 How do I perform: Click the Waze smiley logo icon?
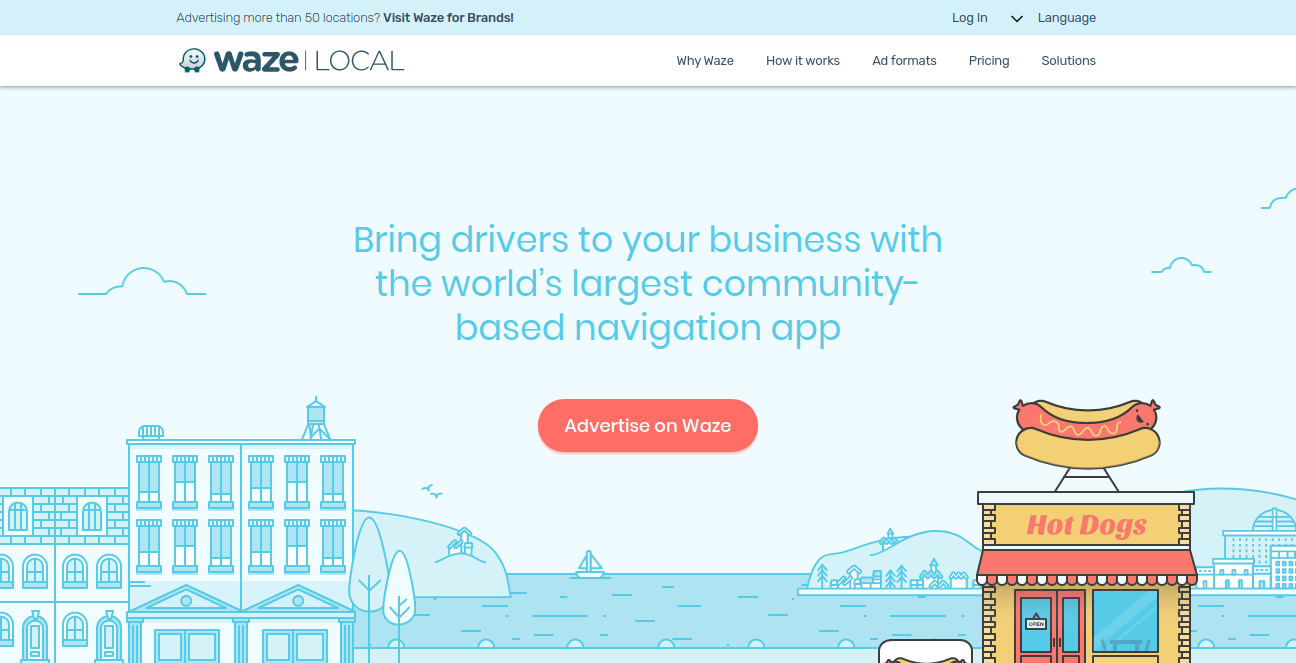point(192,61)
